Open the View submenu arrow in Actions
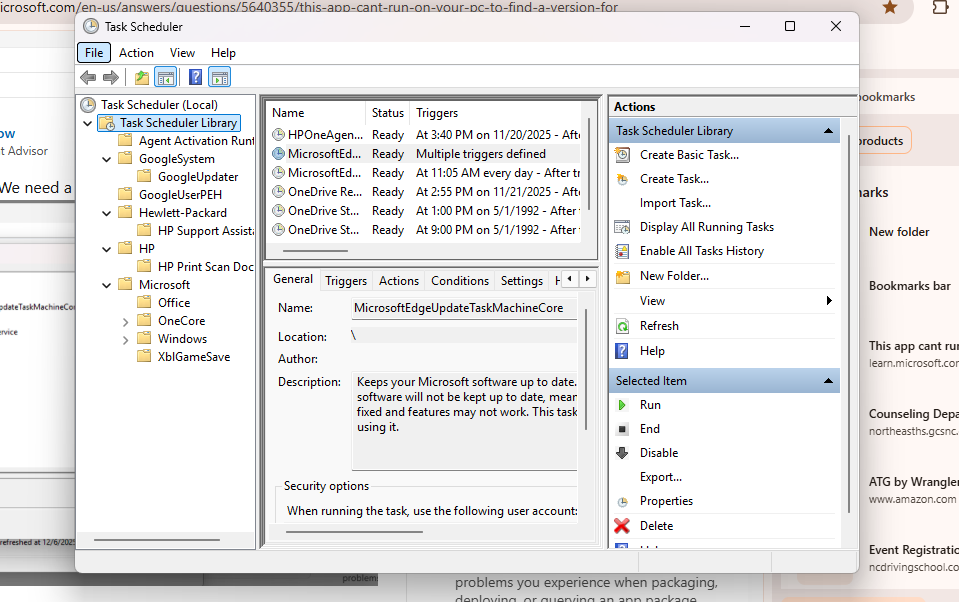 coord(829,301)
